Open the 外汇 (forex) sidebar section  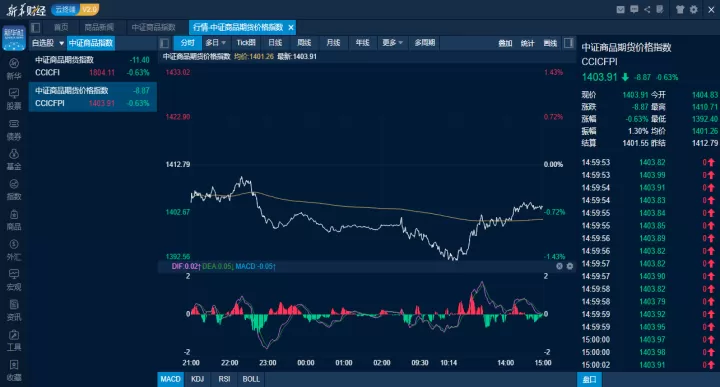pos(14,250)
